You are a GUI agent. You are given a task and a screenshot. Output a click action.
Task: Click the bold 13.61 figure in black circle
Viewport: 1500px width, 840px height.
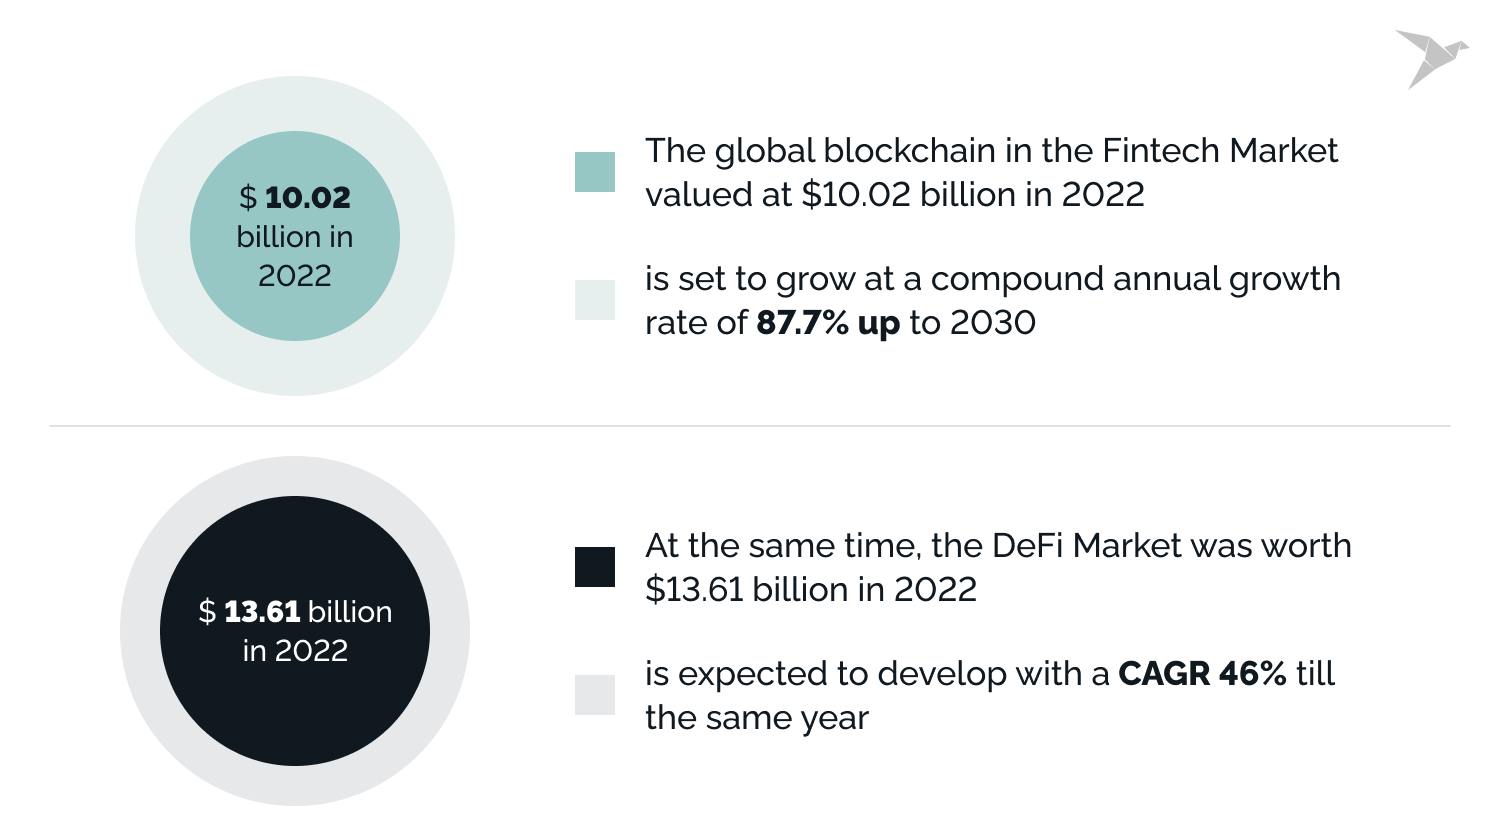click(x=262, y=611)
